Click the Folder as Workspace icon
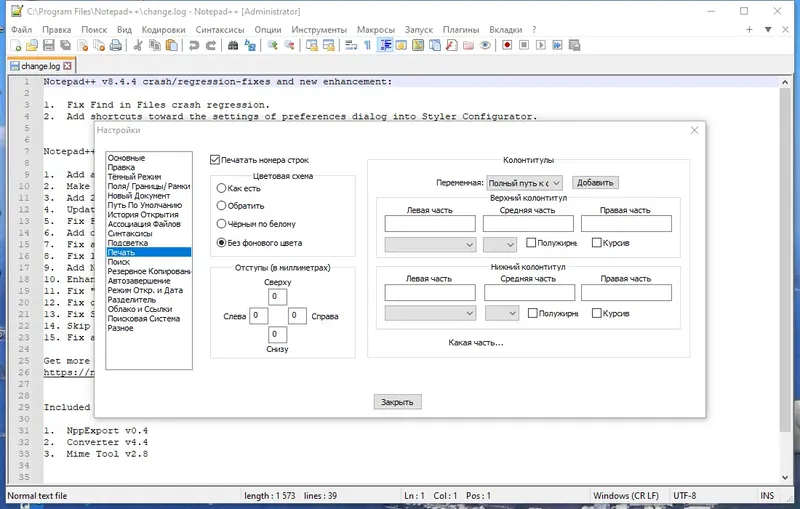The height and width of the screenshot is (509, 800). [468, 45]
